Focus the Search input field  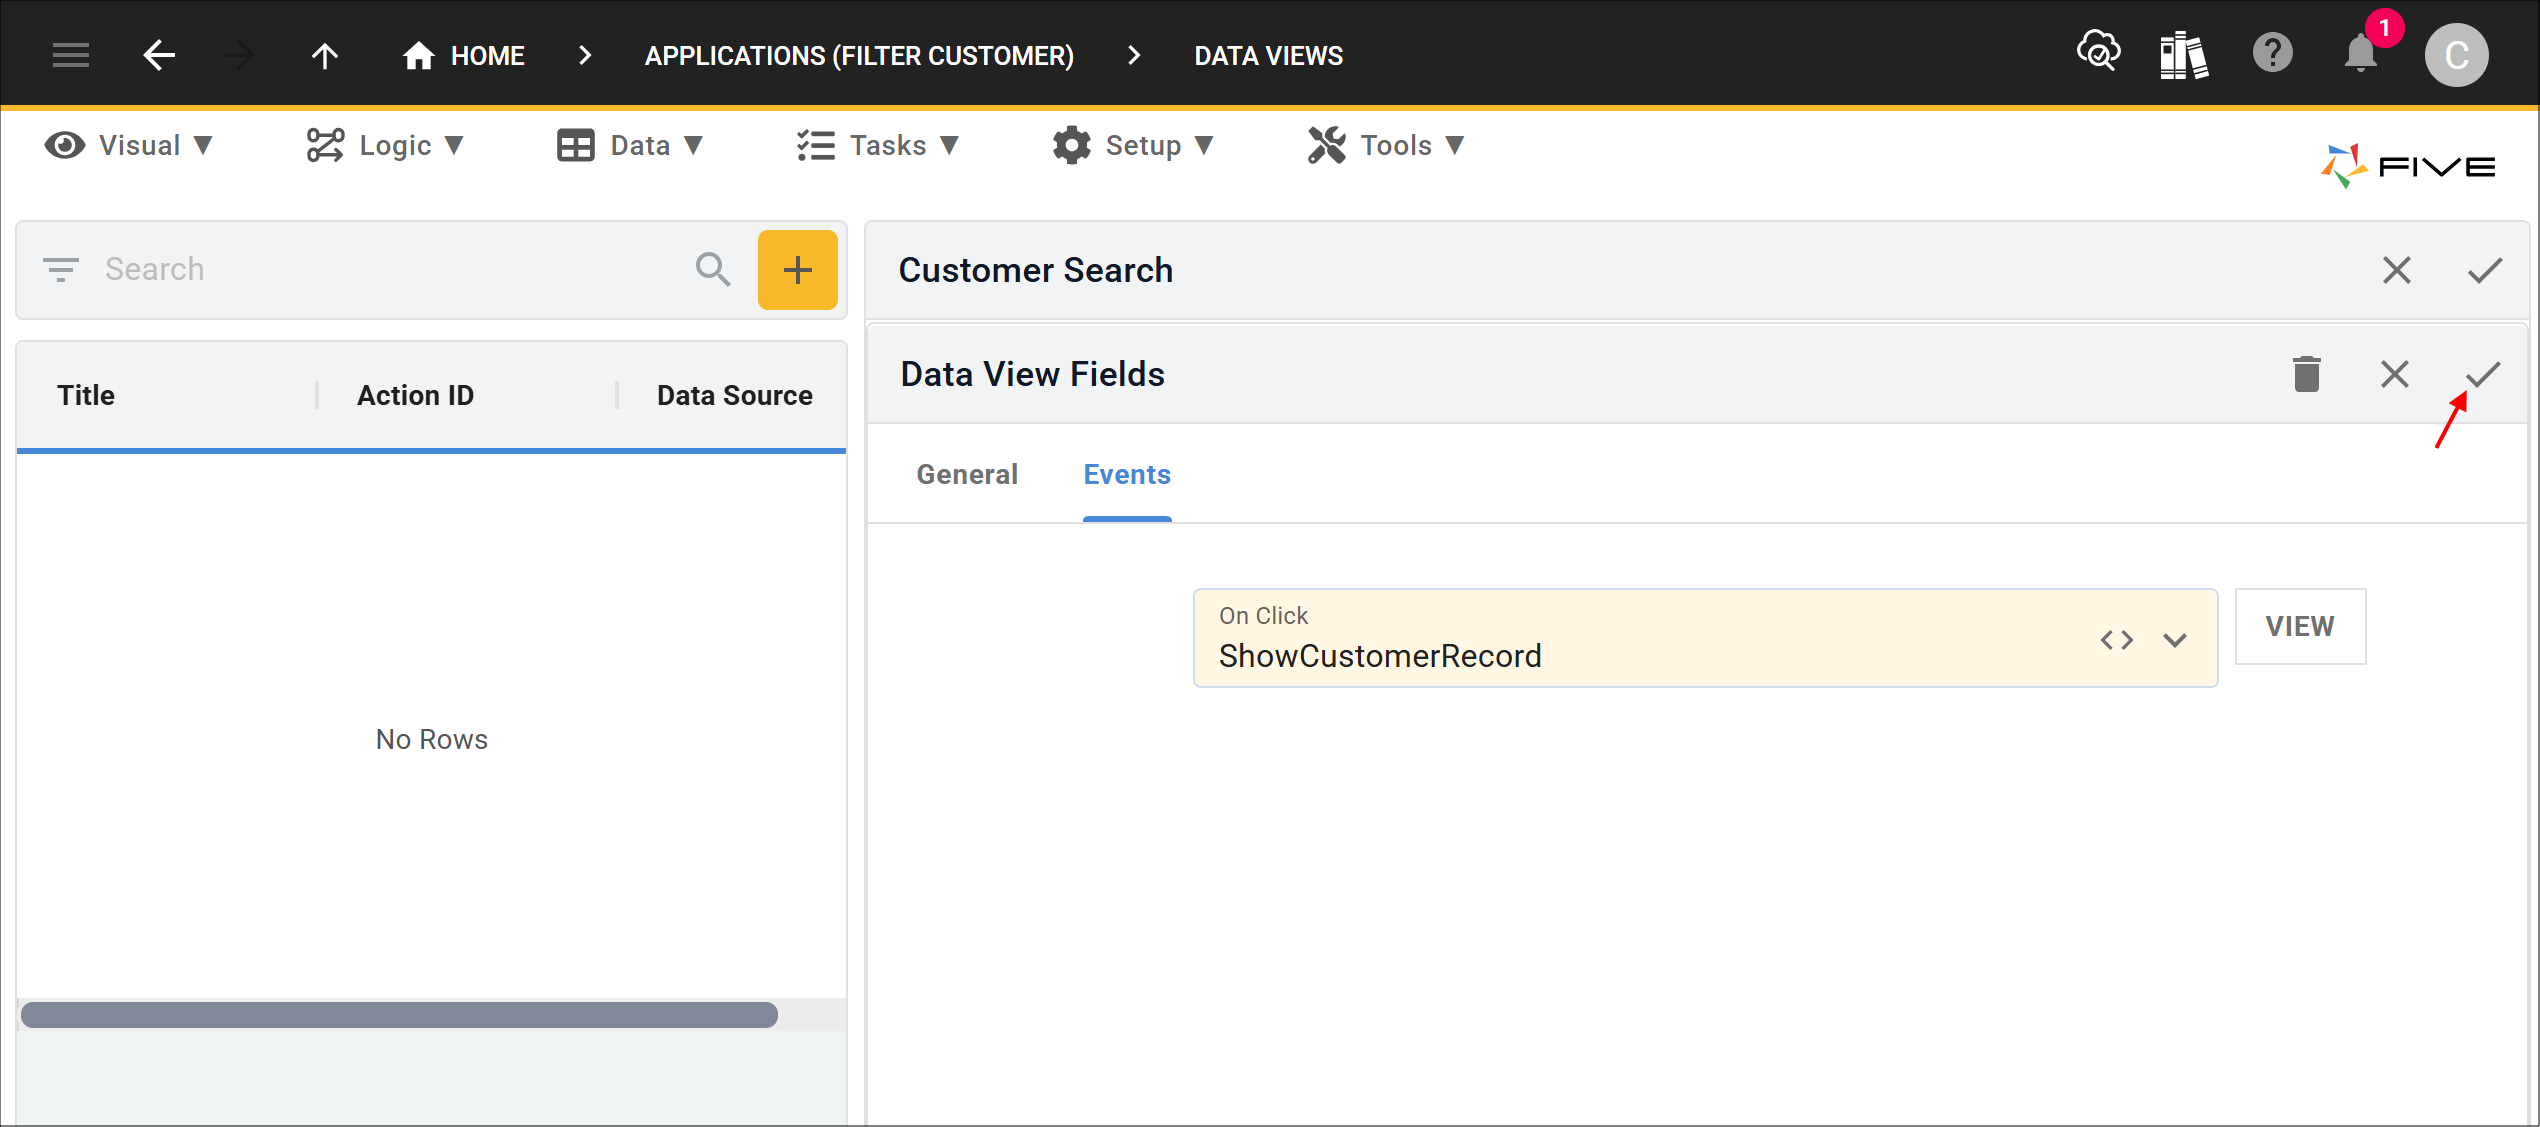point(390,269)
